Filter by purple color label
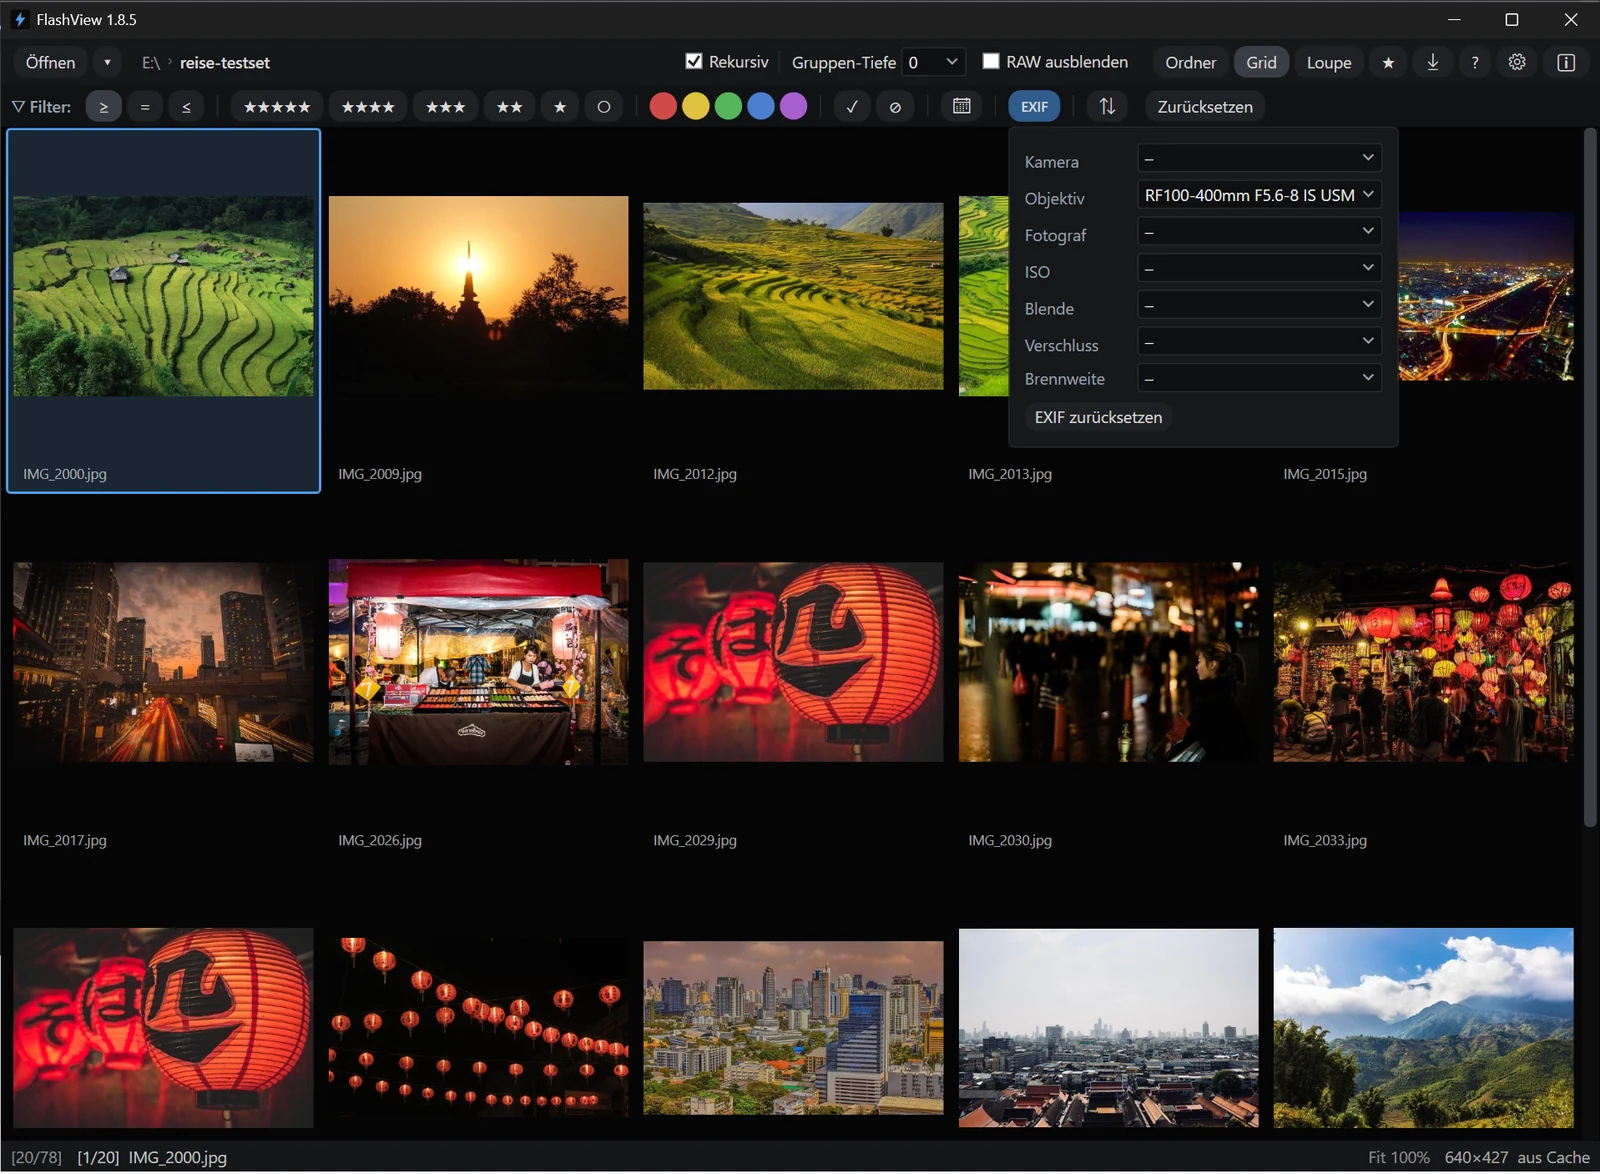 pos(793,106)
